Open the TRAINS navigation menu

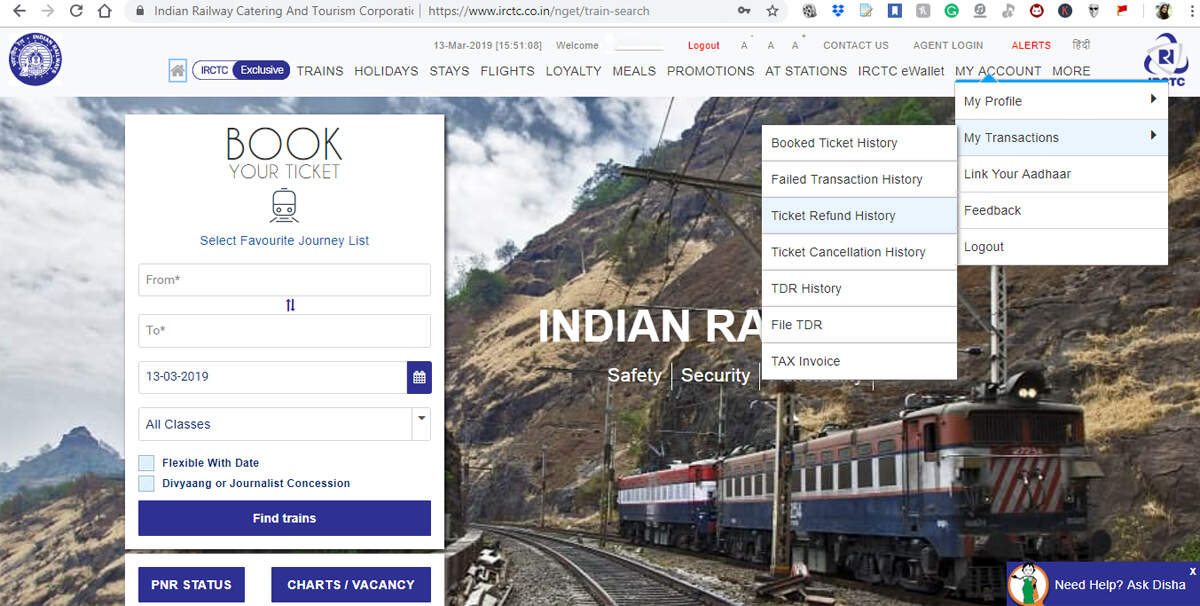point(320,71)
